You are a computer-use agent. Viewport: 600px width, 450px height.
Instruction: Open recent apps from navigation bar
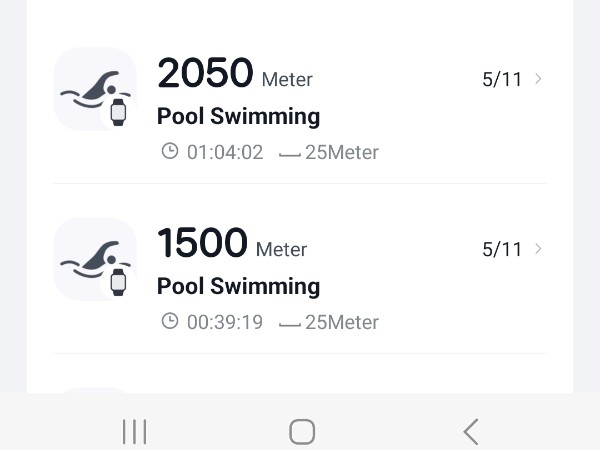pyautogui.click(x=134, y=431)
